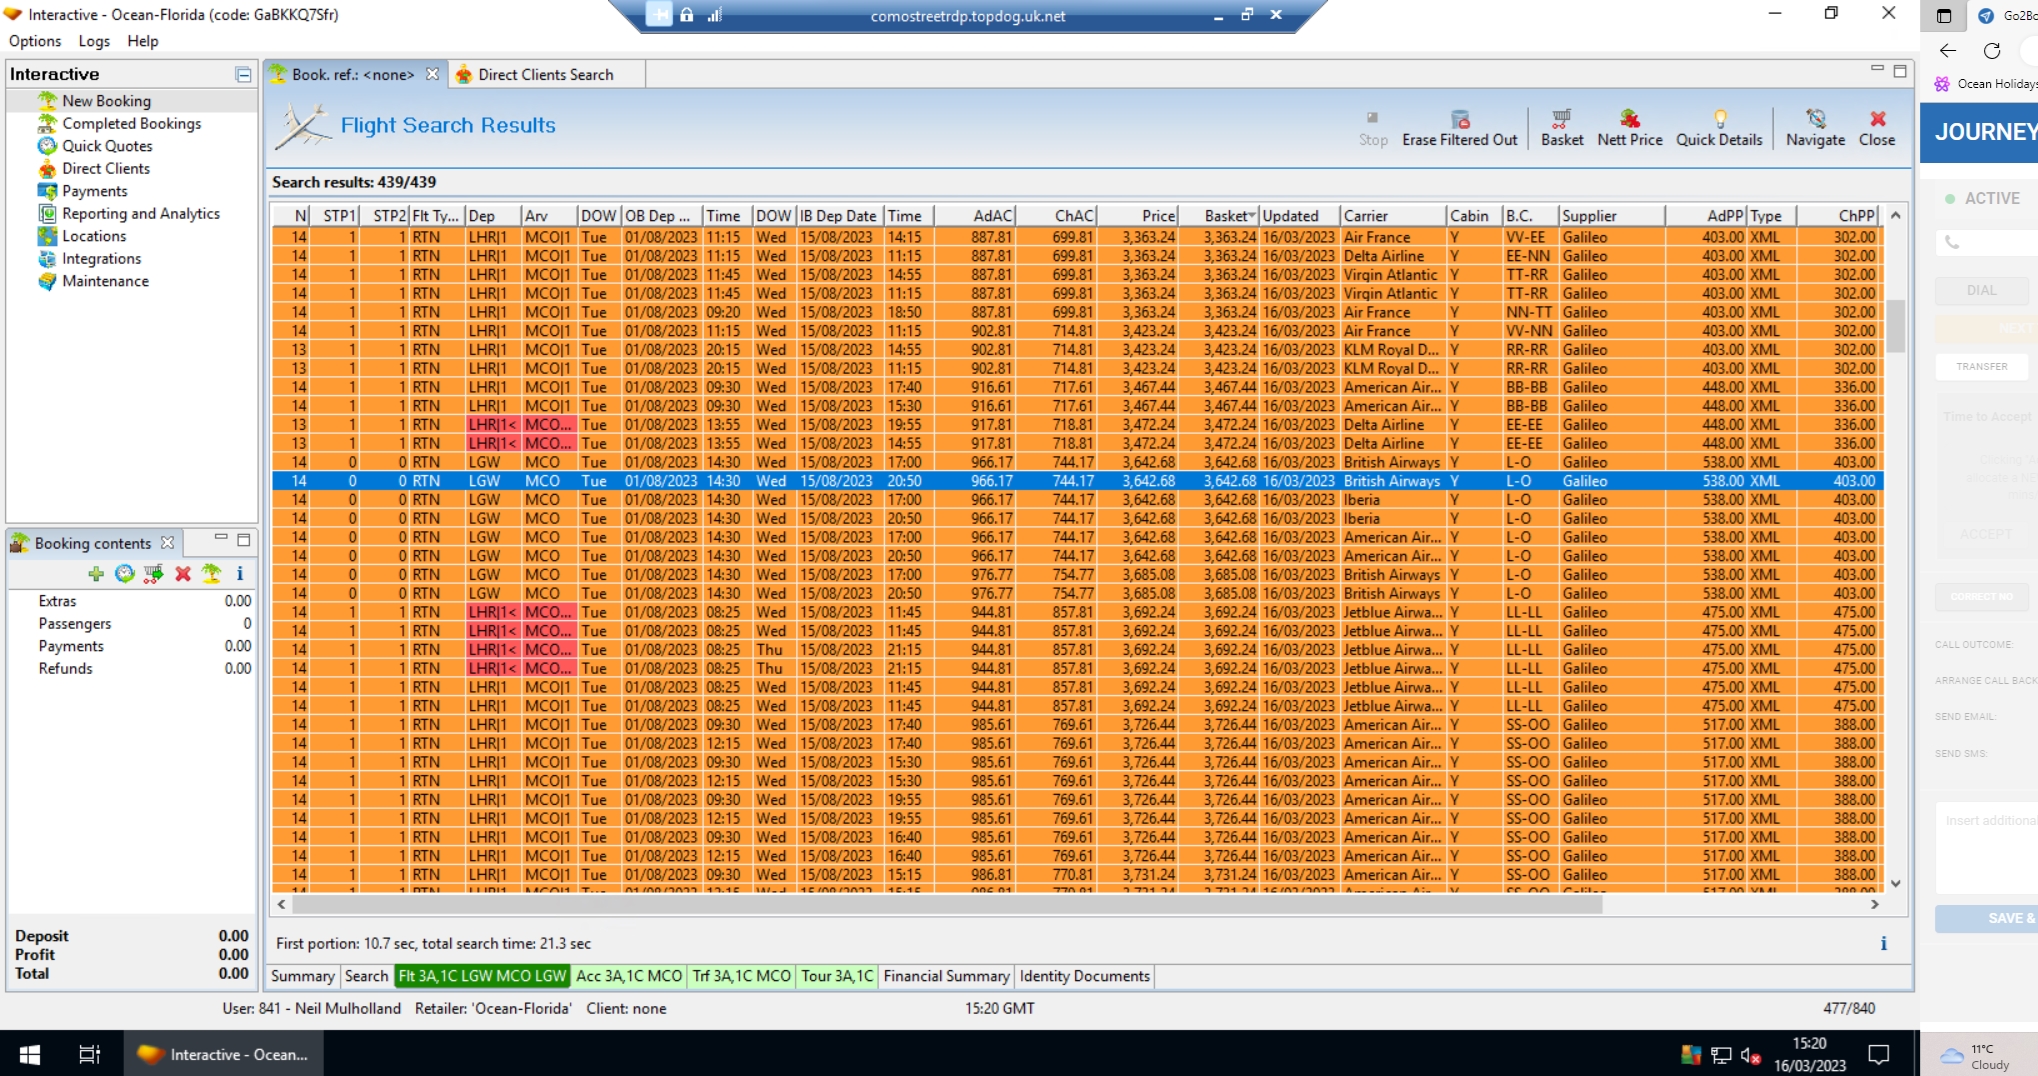
Task: Close the Booking contents tab
Action: point(167,542)
